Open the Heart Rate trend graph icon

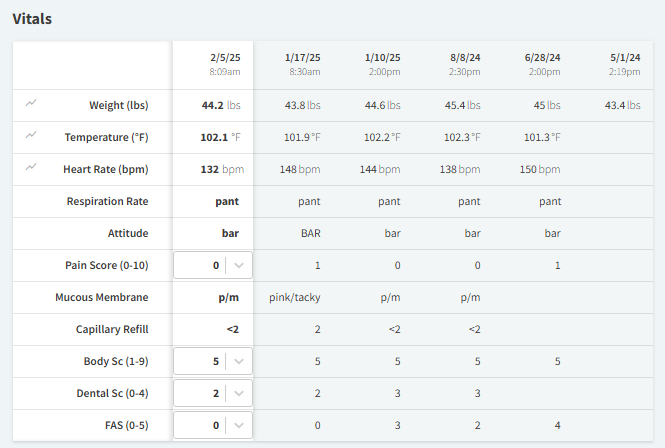pos(31,167)
